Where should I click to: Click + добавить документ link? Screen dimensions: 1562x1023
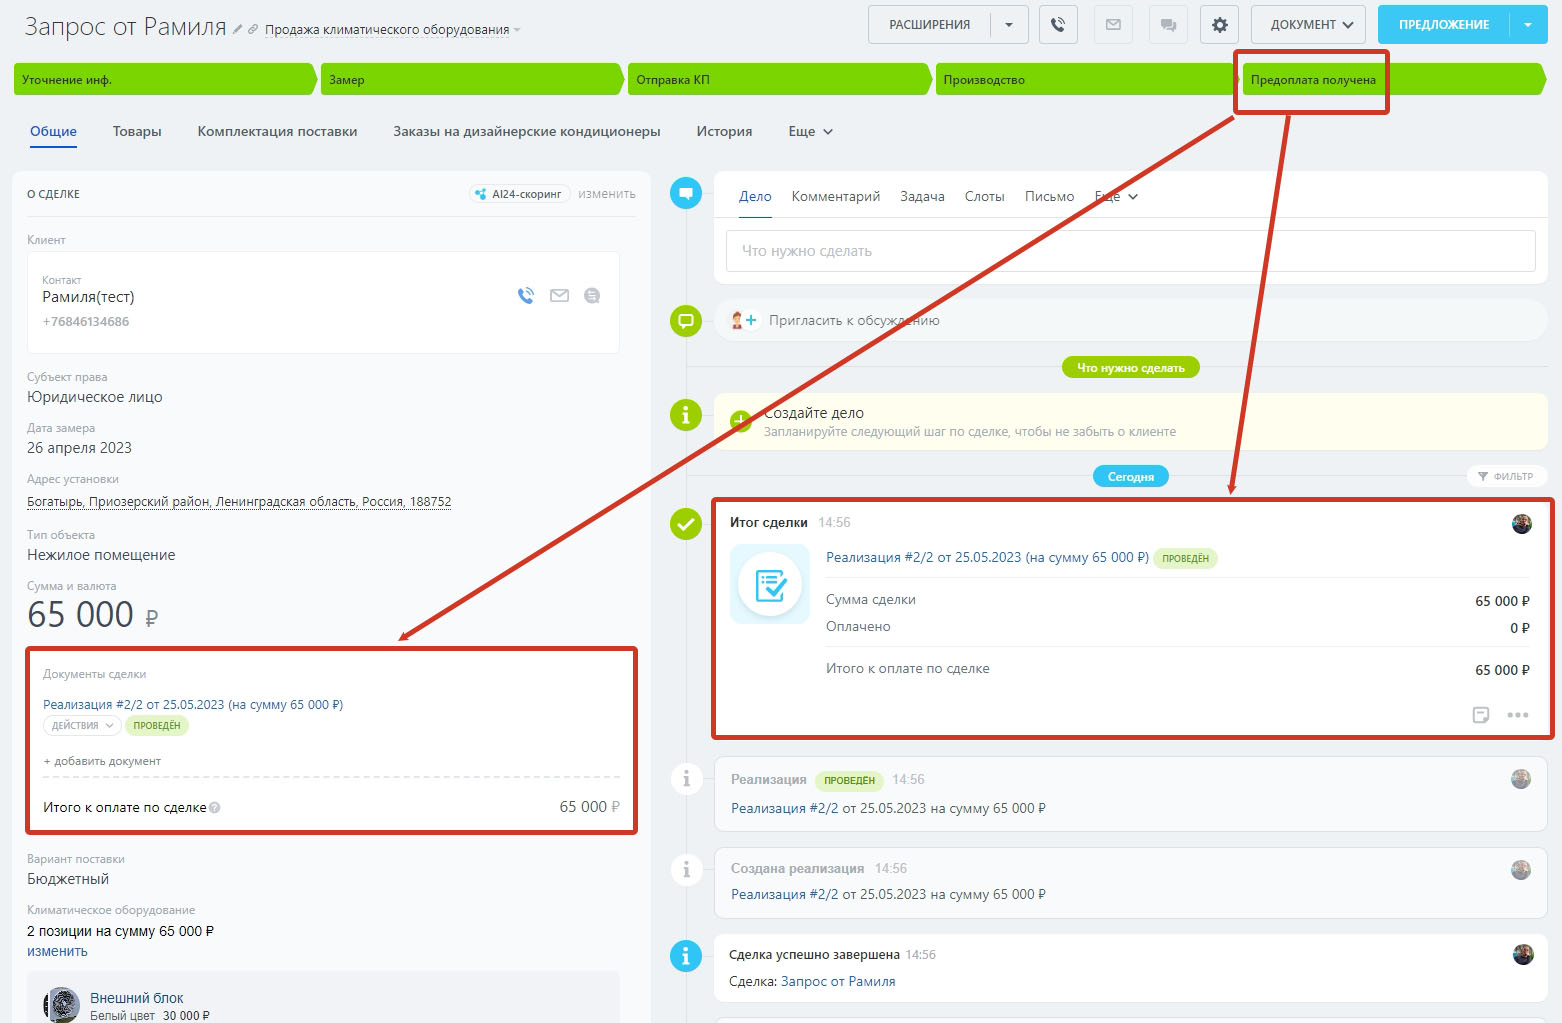pyautogui.click(x=102, y=762)
